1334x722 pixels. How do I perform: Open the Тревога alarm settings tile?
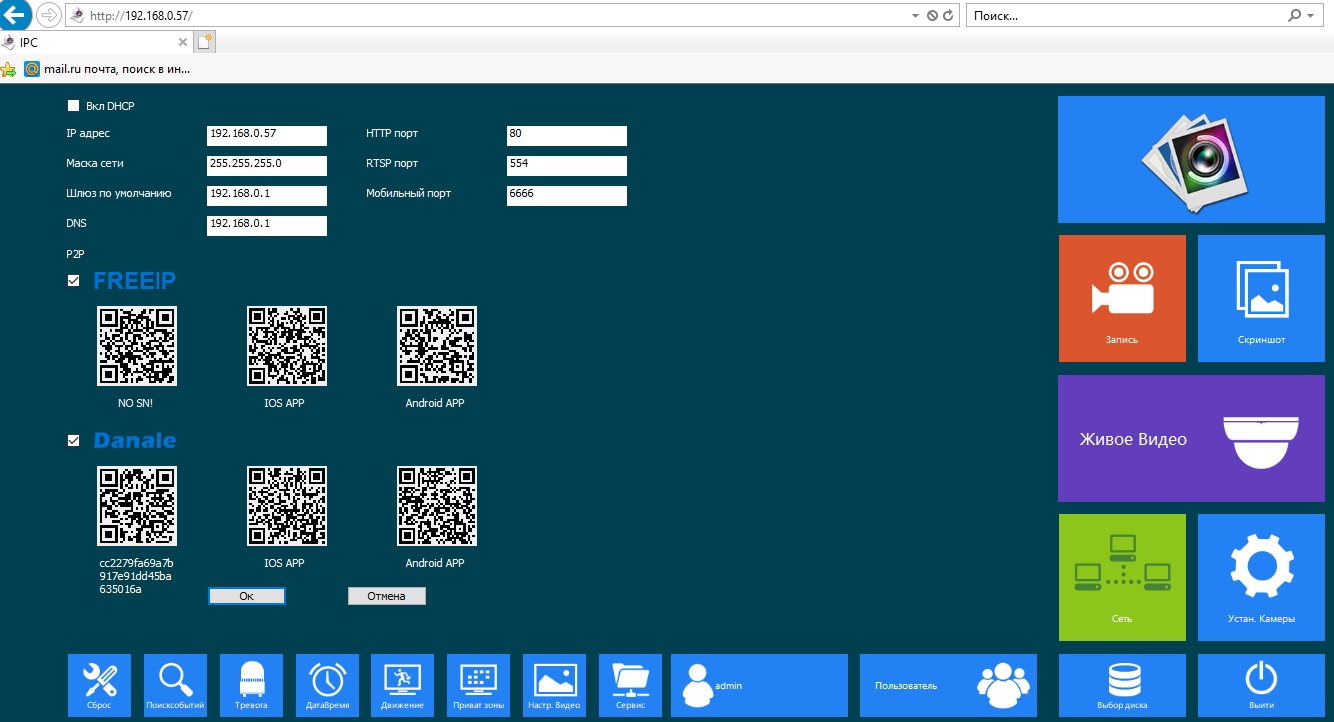pyautogui.click(x=251, y=685)
